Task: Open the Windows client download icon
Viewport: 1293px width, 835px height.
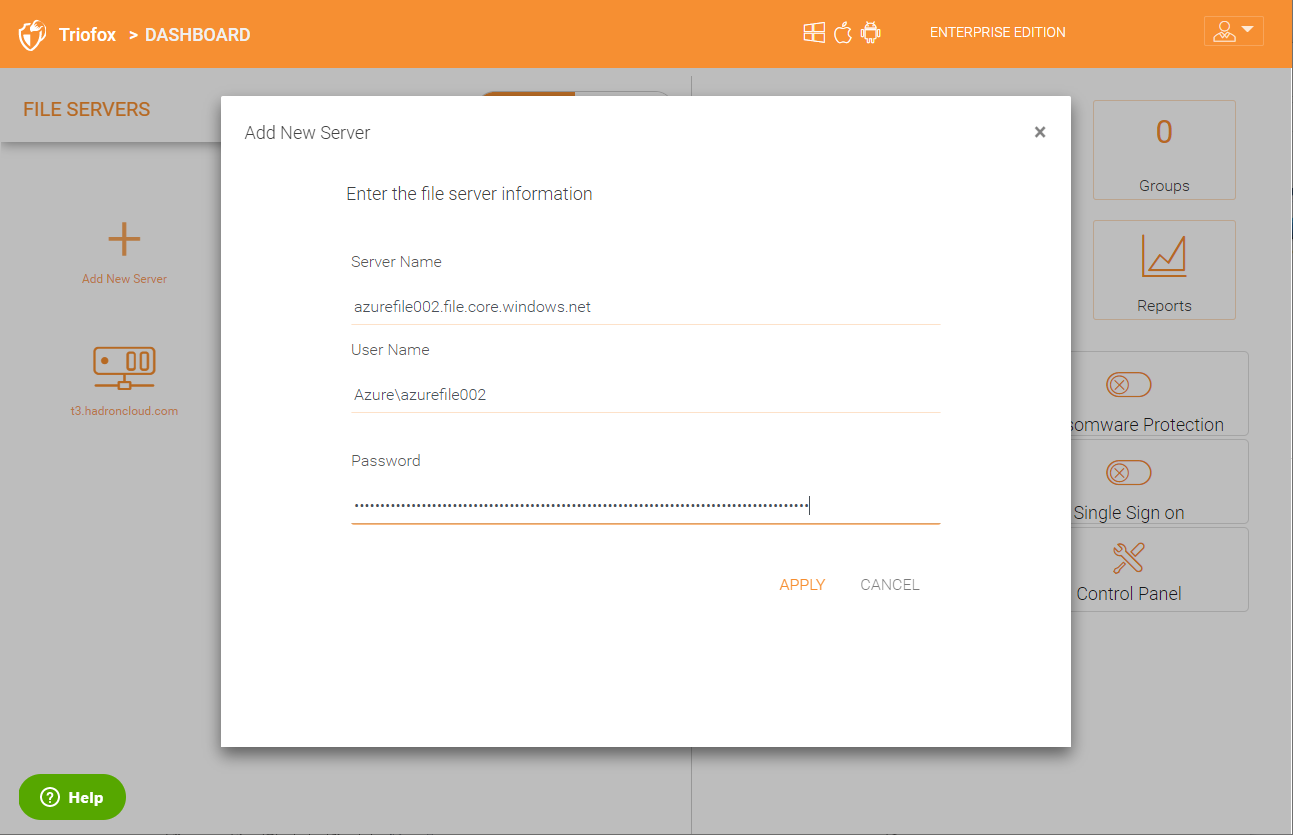Action: tap(814, 33)
